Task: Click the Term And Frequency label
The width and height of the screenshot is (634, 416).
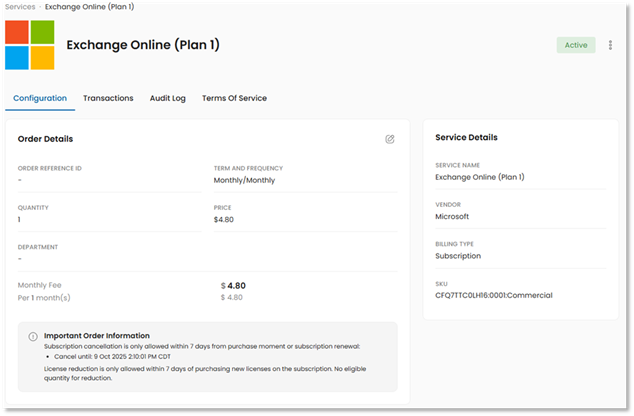Action: (248, 168)
